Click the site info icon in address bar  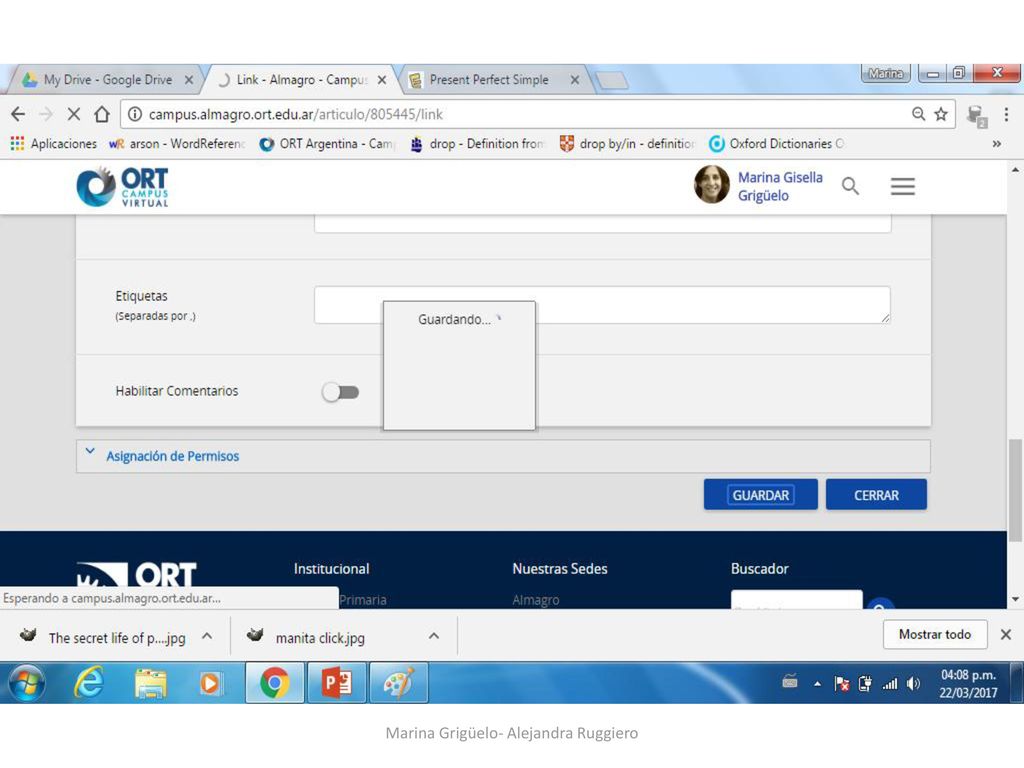point(135,114)
